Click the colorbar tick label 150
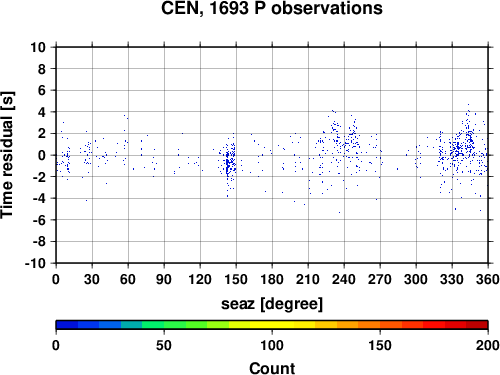This screenshot has height=375, width=500. click(x=380, y=345)
